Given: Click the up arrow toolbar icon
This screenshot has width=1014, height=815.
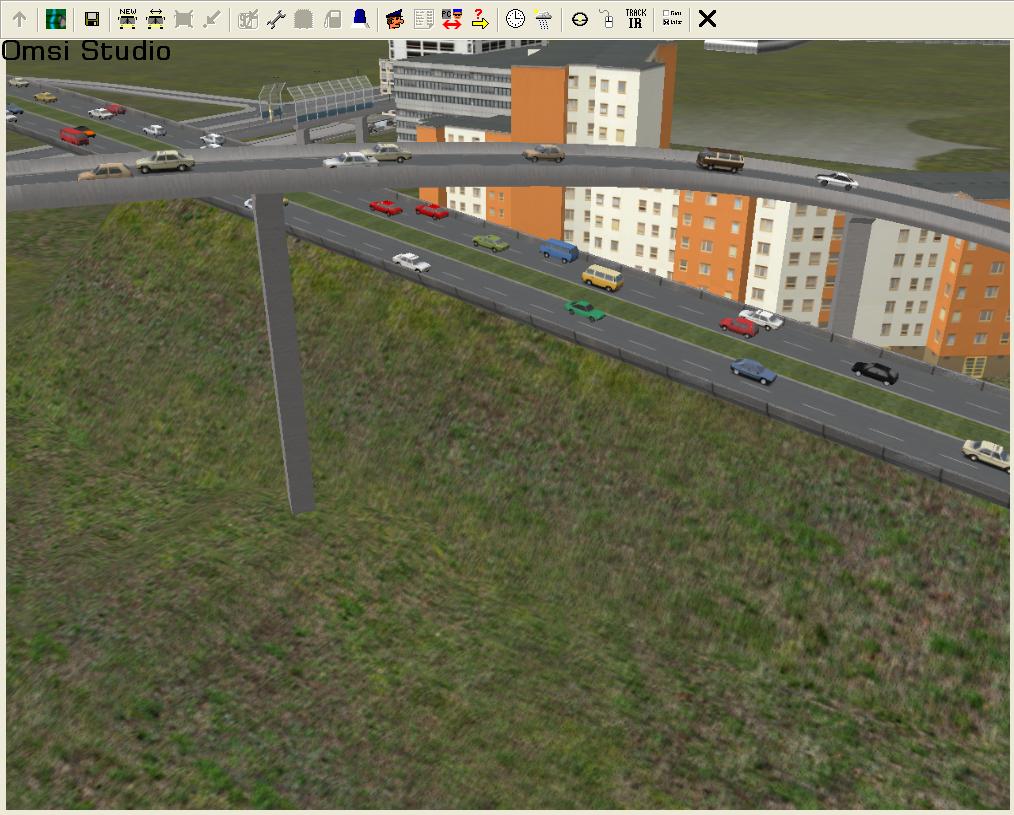Looking at the screenshot, I should click(19, 19).
